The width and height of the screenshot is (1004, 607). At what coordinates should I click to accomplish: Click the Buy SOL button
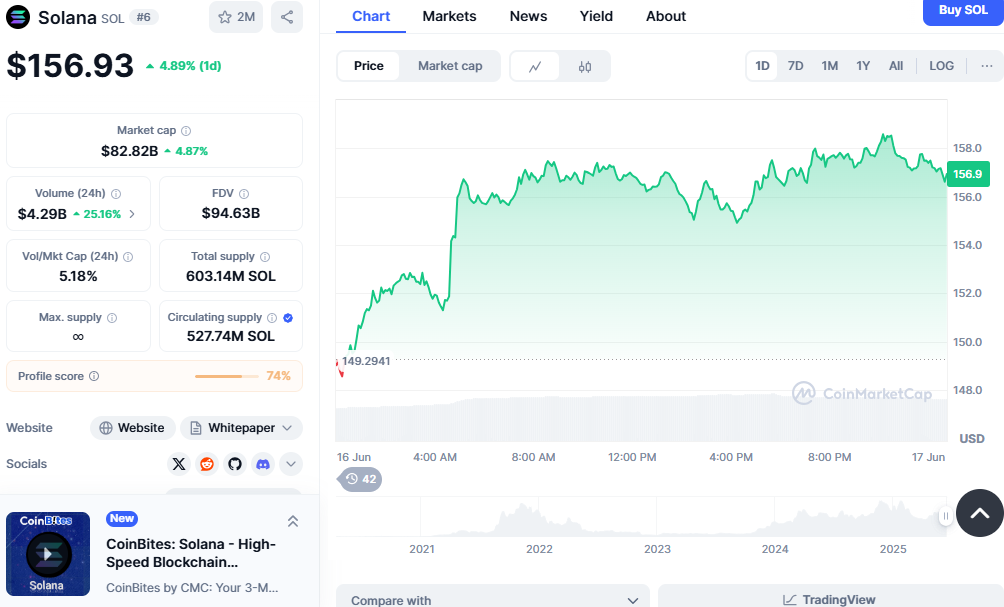(963, 12)
